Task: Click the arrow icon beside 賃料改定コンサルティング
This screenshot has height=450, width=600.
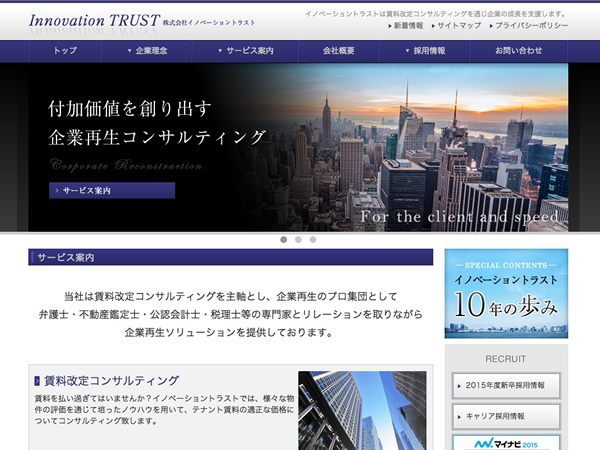Action: point(37,381)
